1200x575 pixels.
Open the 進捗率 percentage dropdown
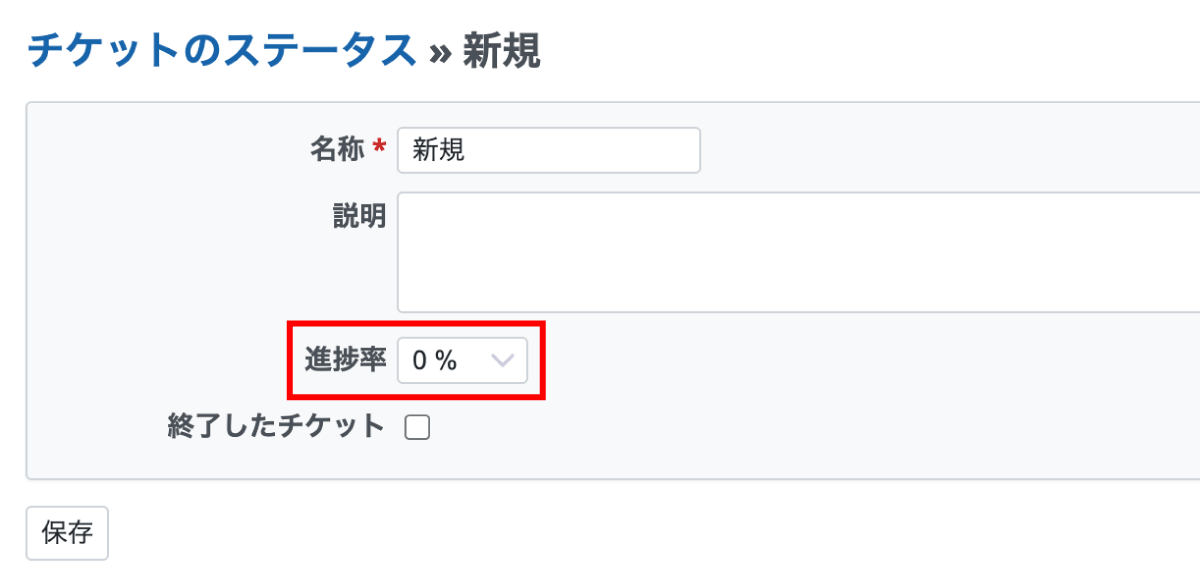coord(462,361)
